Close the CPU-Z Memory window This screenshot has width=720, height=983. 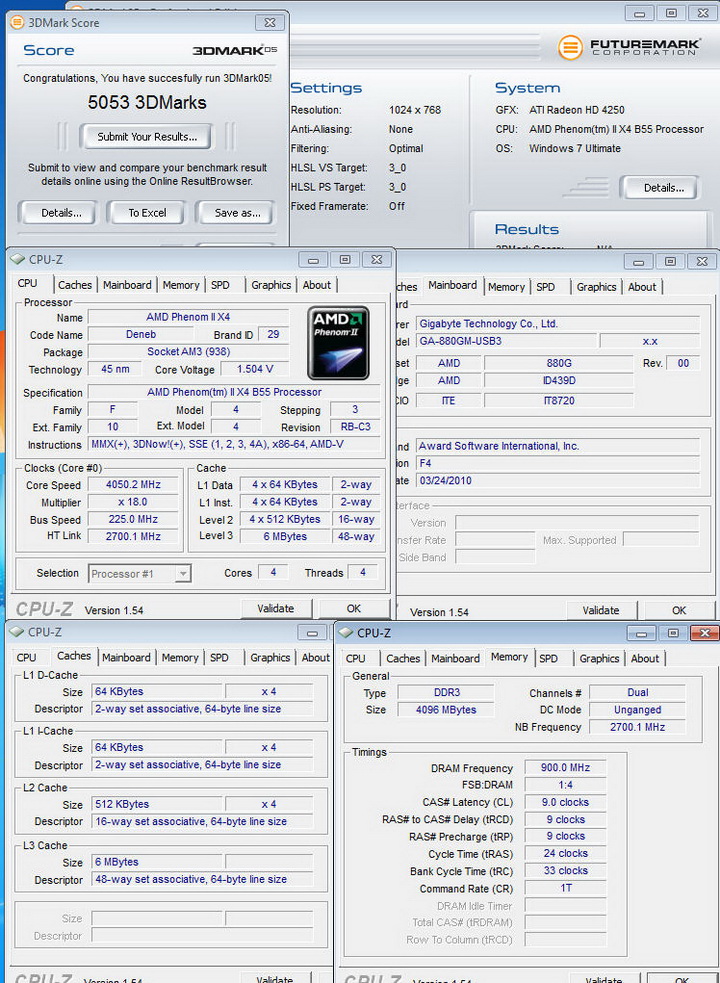pyautogui.click(x=704, y=633)
